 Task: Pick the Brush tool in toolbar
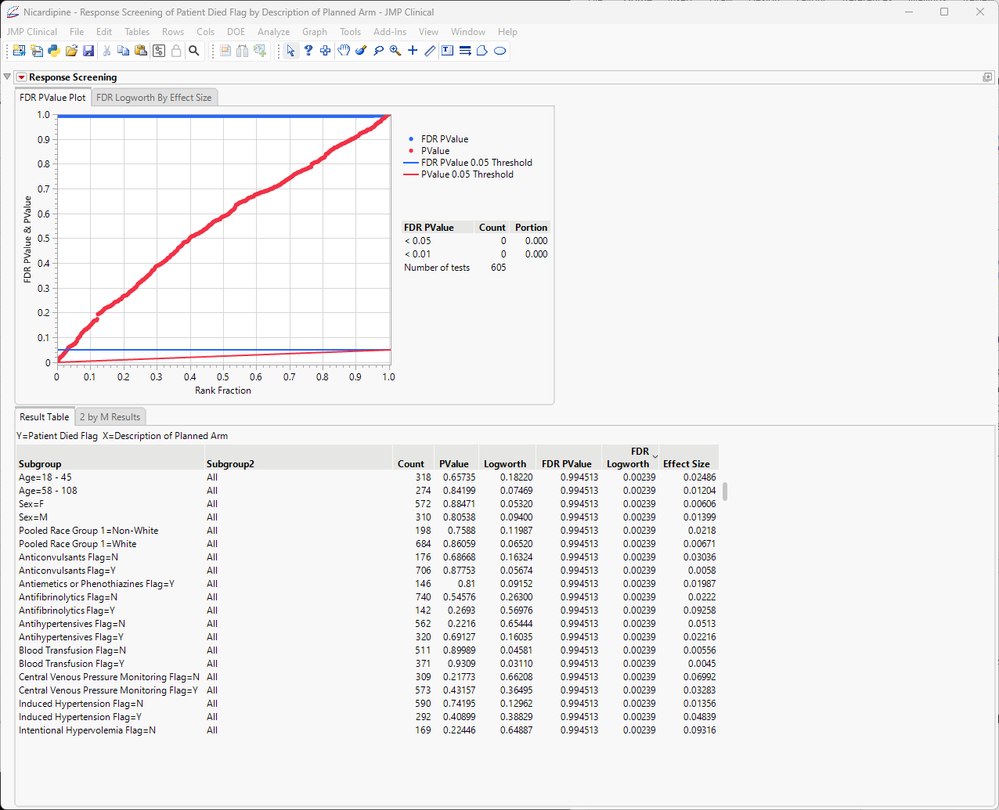(361, 51)
